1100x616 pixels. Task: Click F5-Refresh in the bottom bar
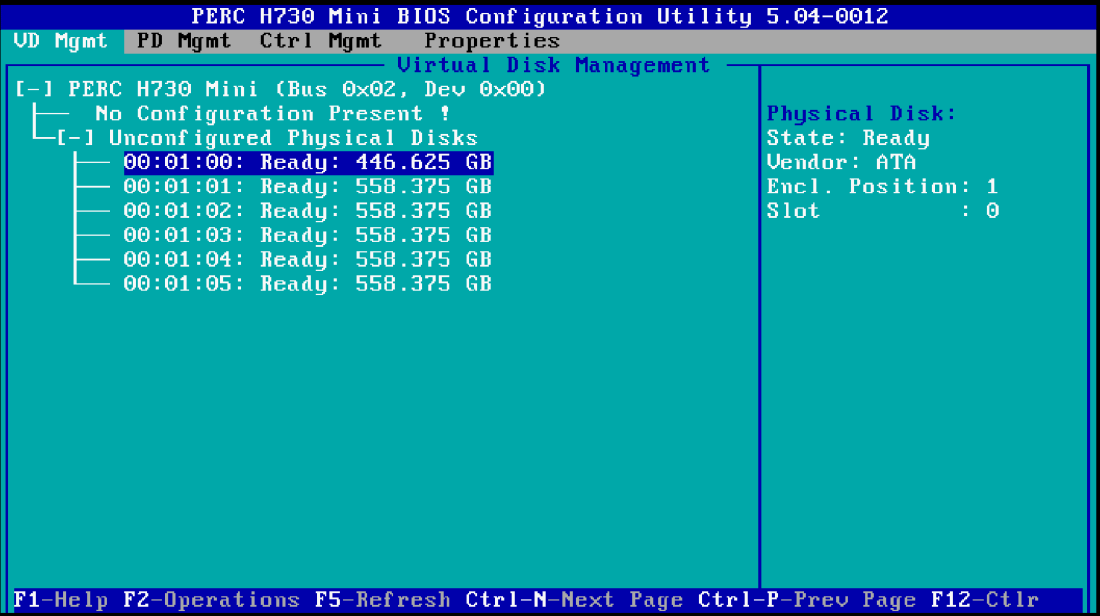click(382, 600)
